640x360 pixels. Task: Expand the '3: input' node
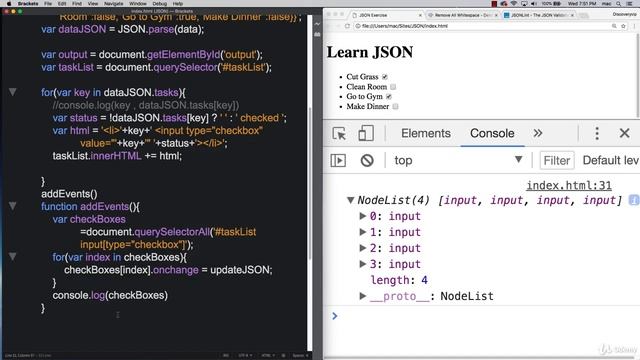362,264
